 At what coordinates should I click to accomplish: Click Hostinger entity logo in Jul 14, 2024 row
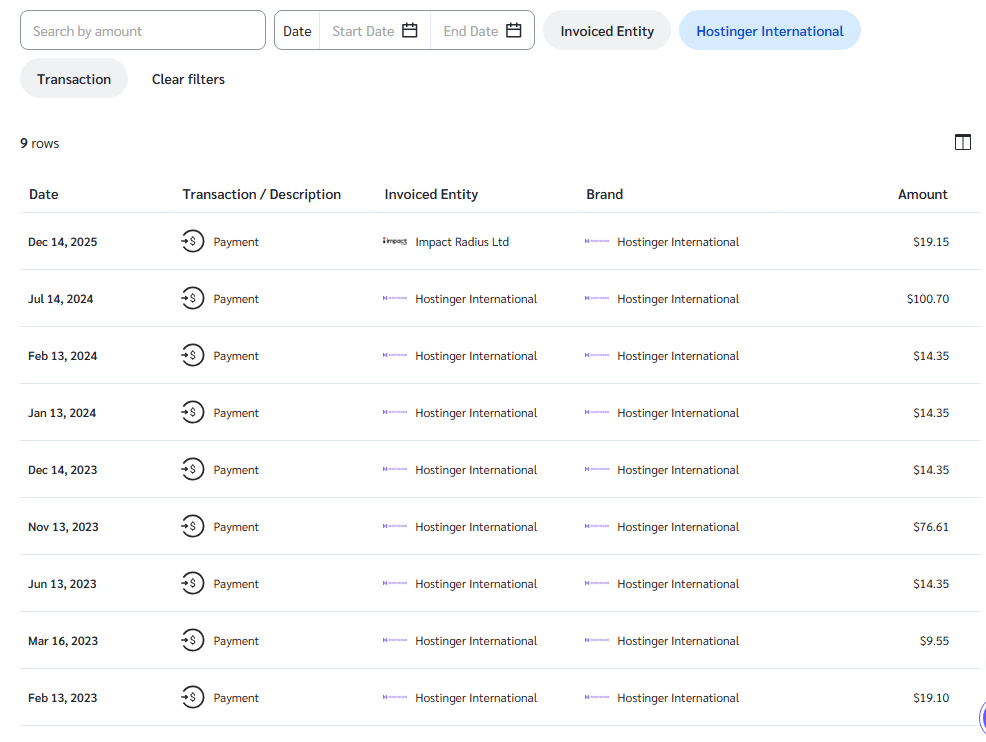pos(395,298)
